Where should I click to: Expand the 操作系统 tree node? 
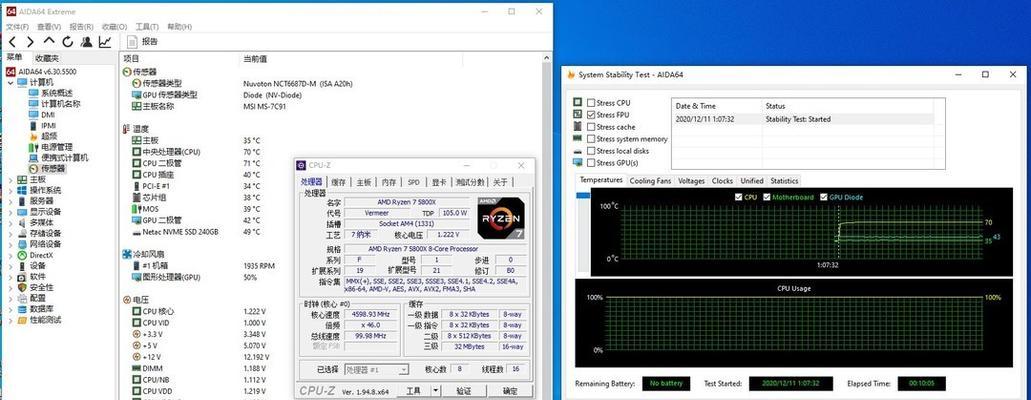point(10,190)
